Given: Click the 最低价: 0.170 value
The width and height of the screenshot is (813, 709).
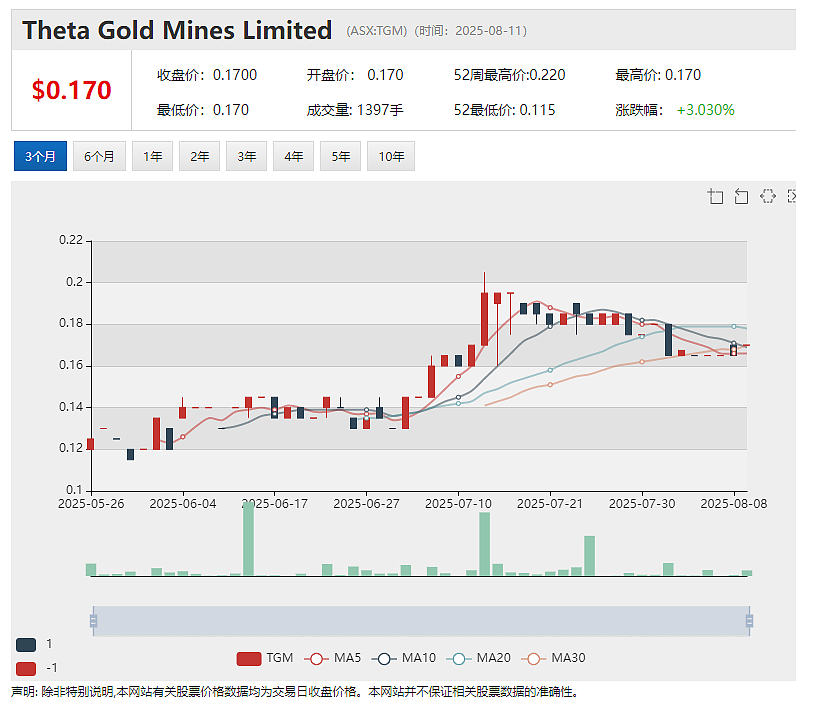Looking at the screenshot, I should 203,110.
